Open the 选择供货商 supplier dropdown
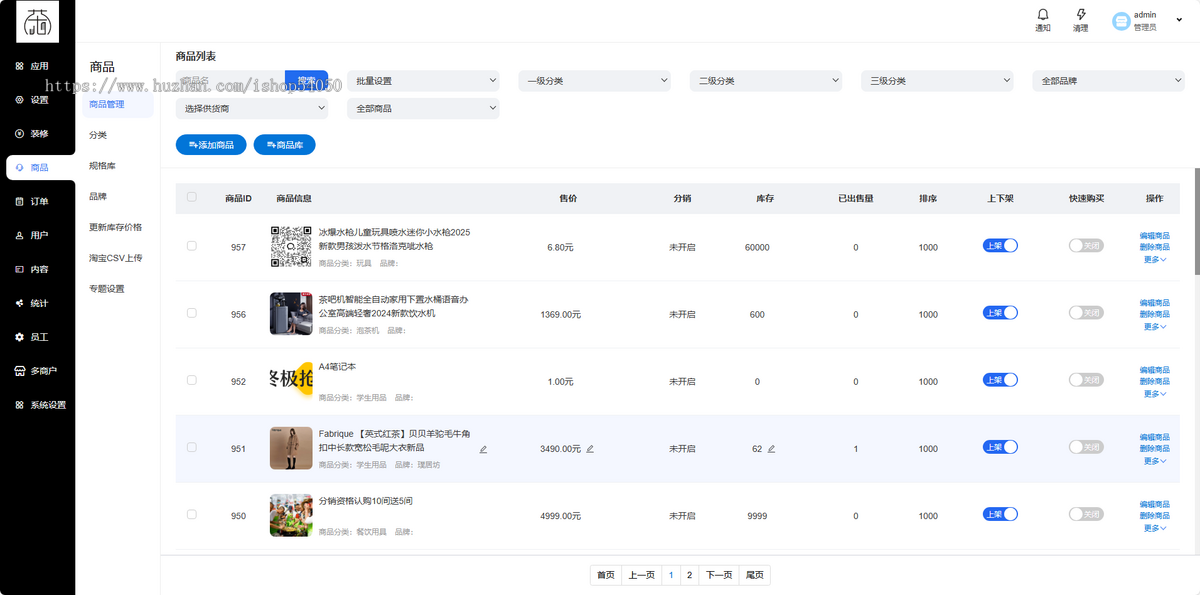The height and width of the screenshot is (595, 1200). (251, 107)
